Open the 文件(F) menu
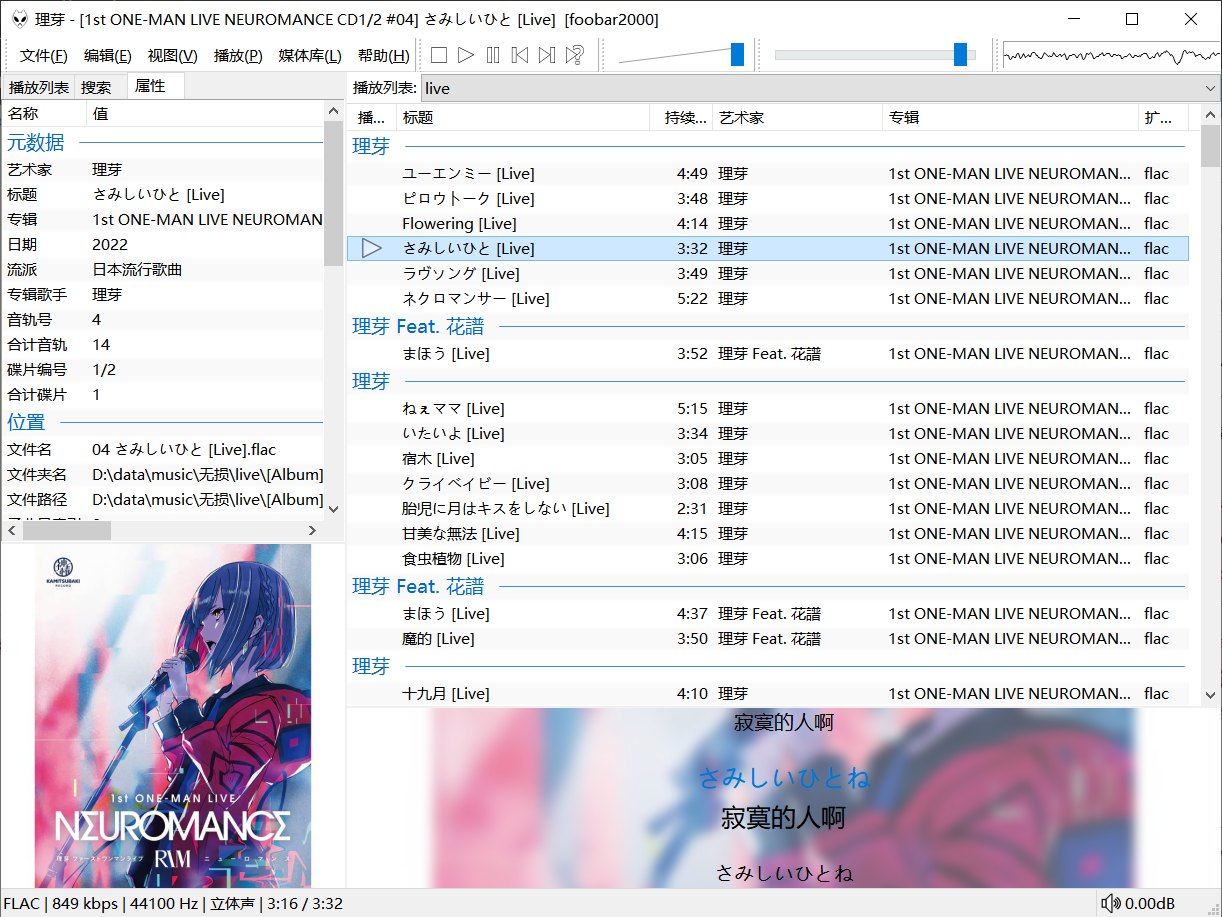This screenshot has height=917, width=1222. point(44,56)
